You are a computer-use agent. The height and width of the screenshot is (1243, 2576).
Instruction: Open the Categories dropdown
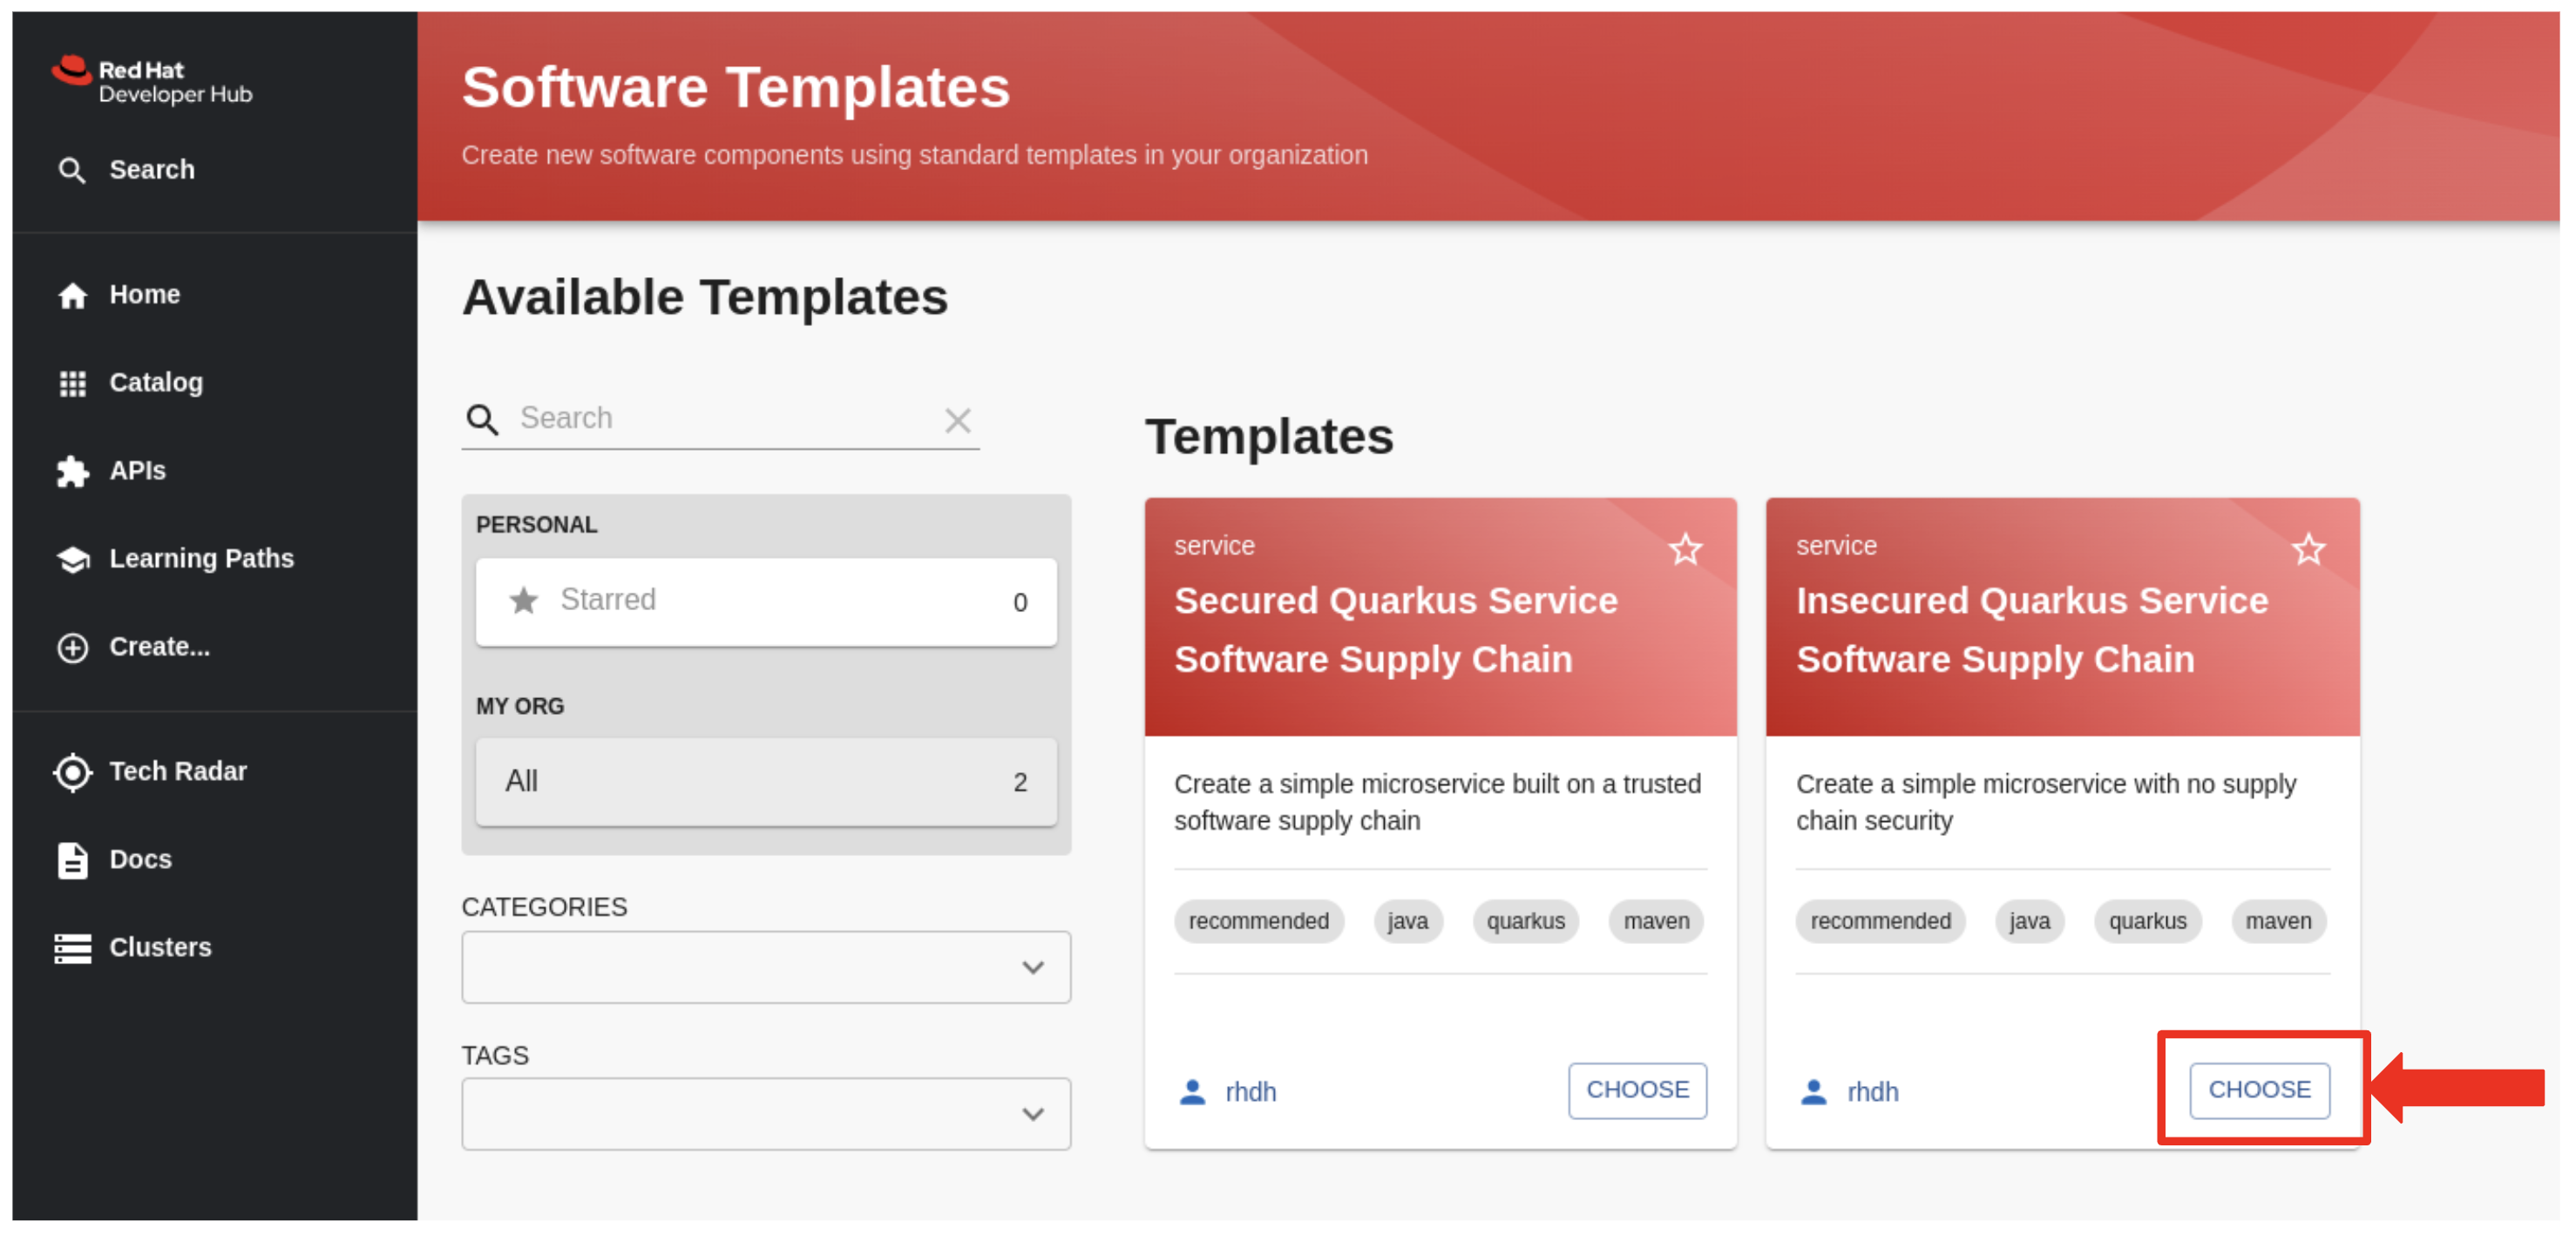click(x=766, y=967)
